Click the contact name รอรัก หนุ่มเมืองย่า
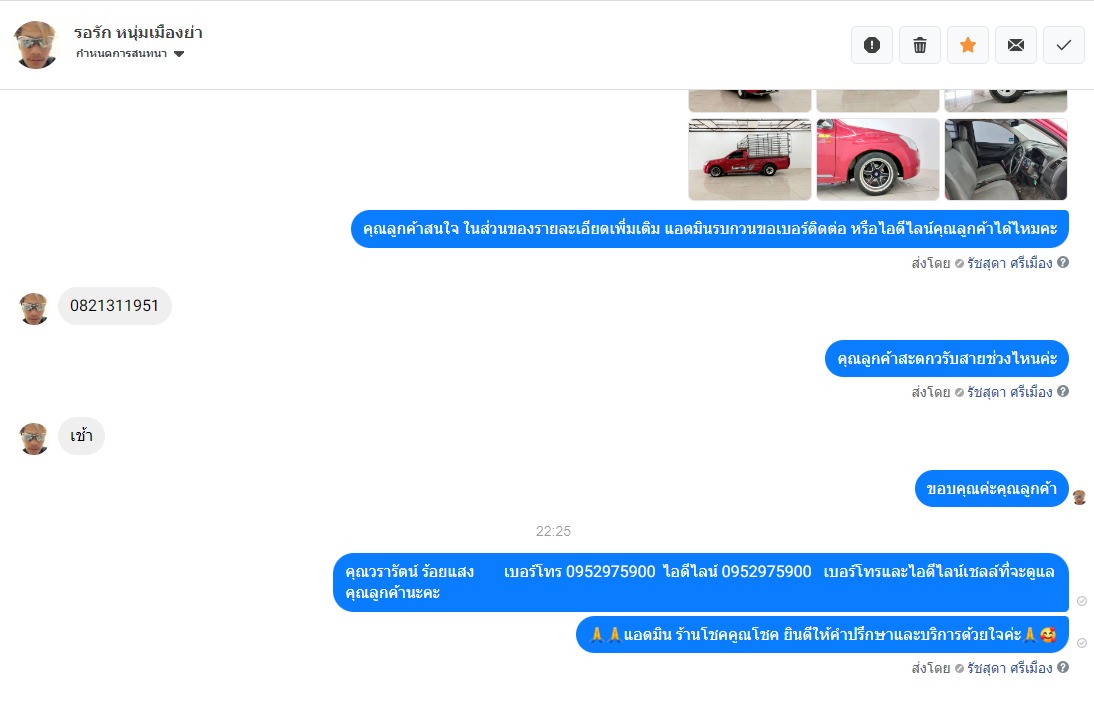The height and width of the screenshot is (711, 1094). tap(138, 33)
